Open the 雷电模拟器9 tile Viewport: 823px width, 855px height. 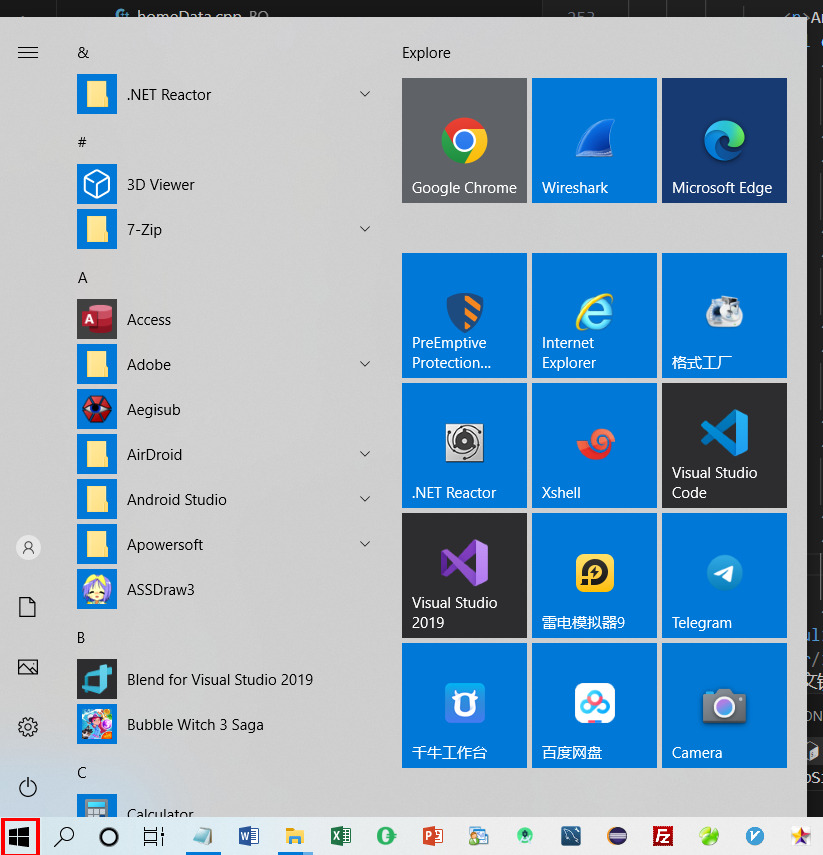click(594, 575)
